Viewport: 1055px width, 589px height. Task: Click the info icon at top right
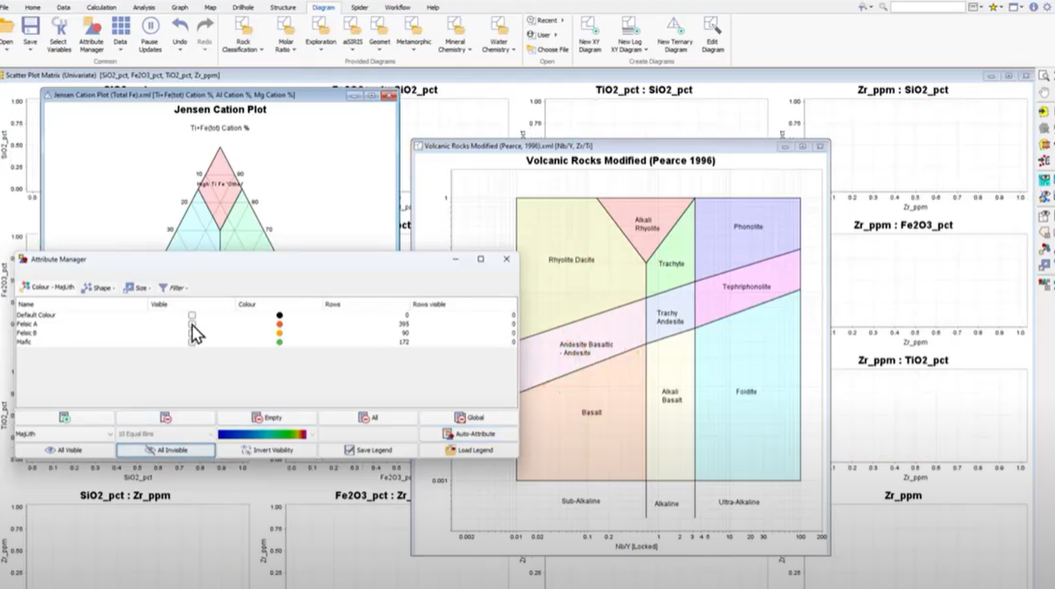pos(1033,7)
